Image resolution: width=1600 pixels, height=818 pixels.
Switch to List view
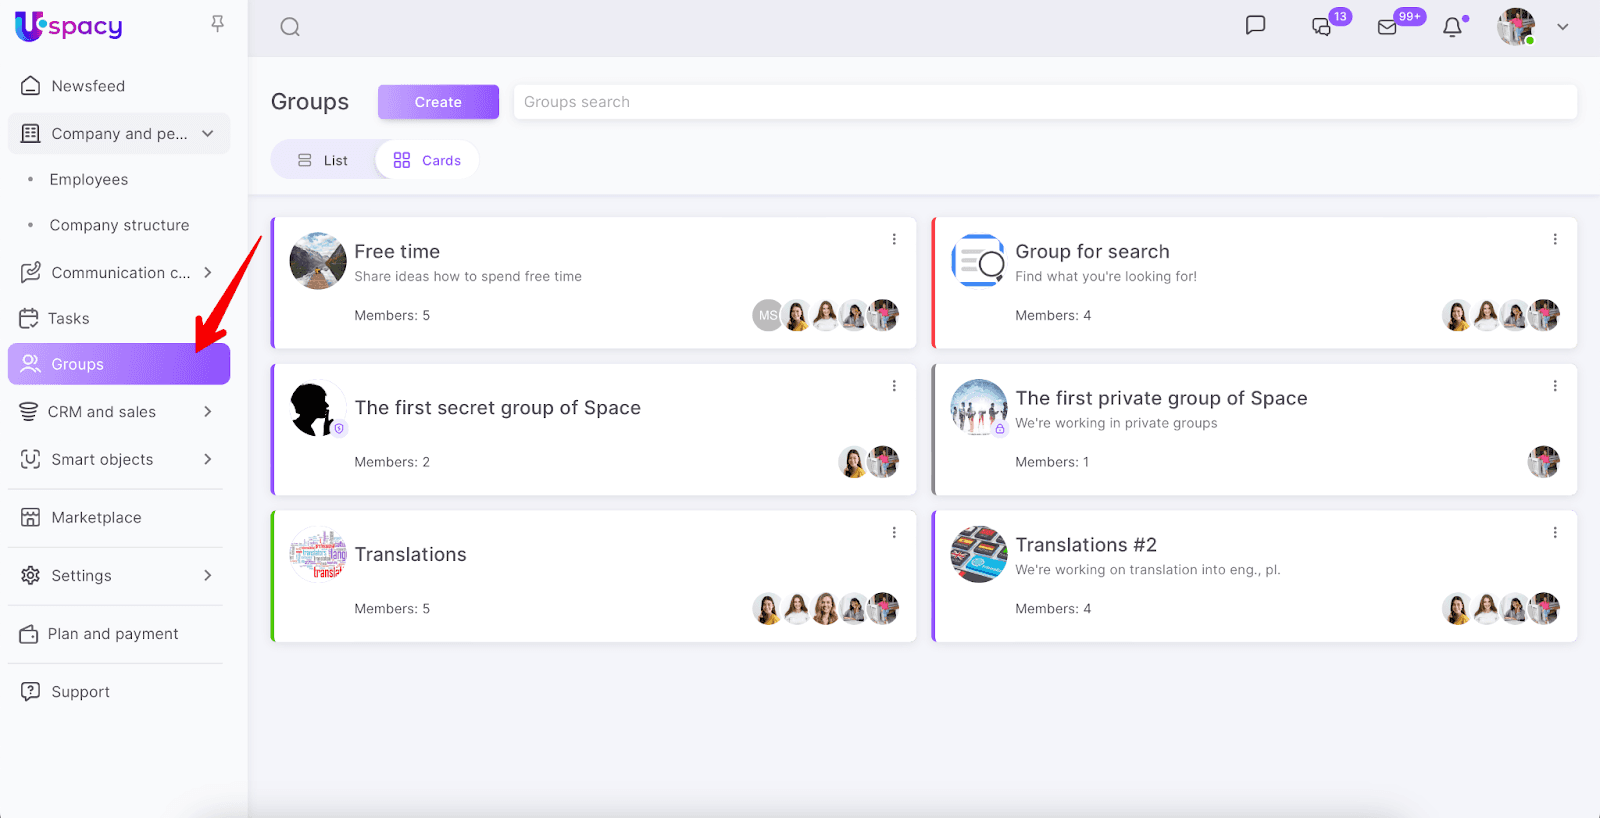[323, 160]
